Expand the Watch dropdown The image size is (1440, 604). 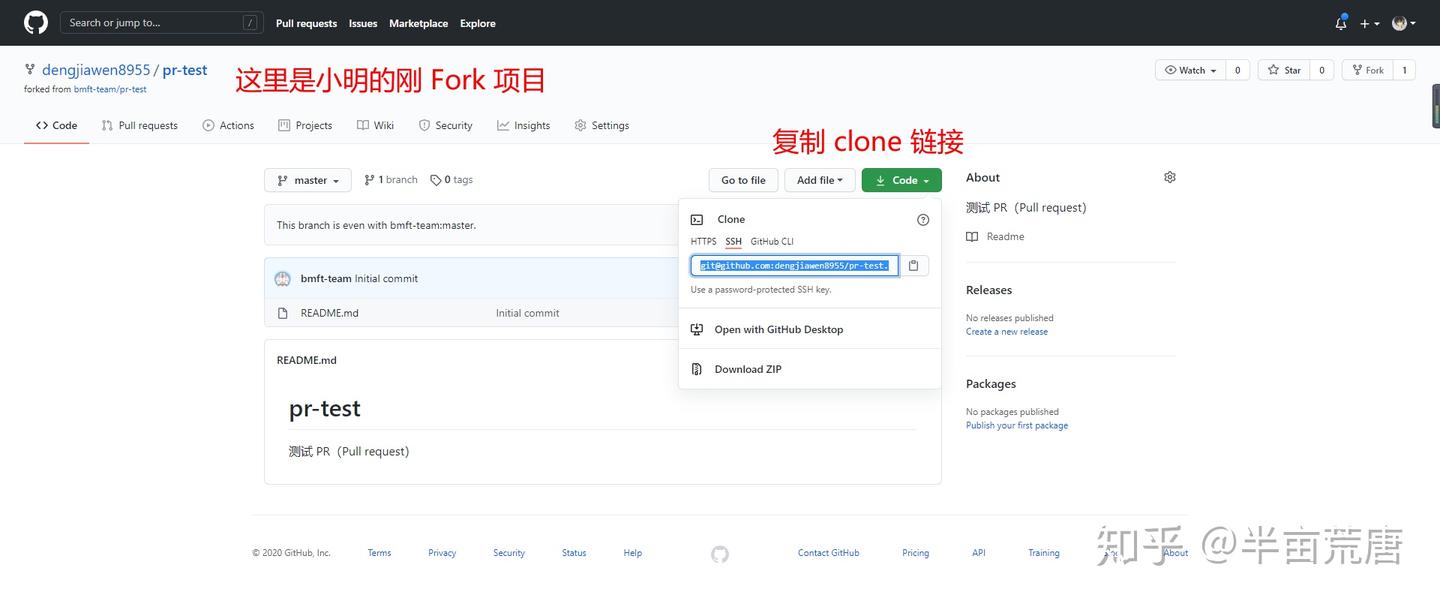[1190, 70]
